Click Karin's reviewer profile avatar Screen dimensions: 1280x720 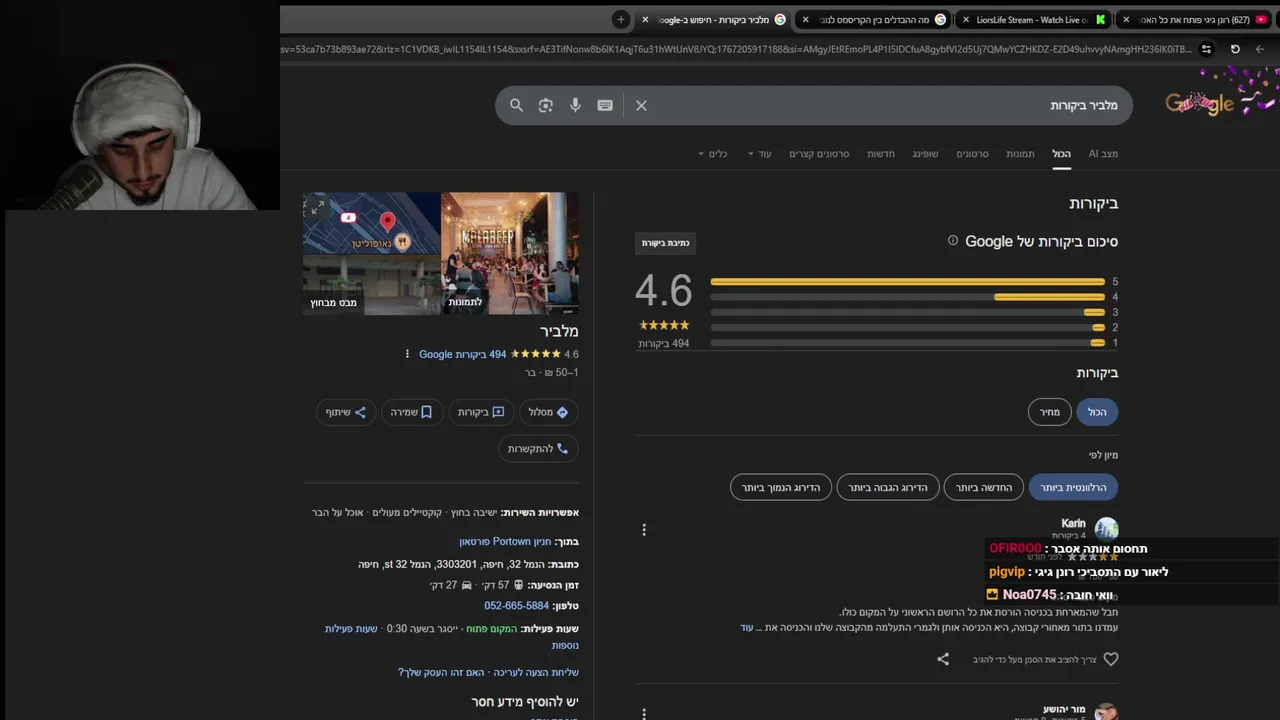[1106, 529]
